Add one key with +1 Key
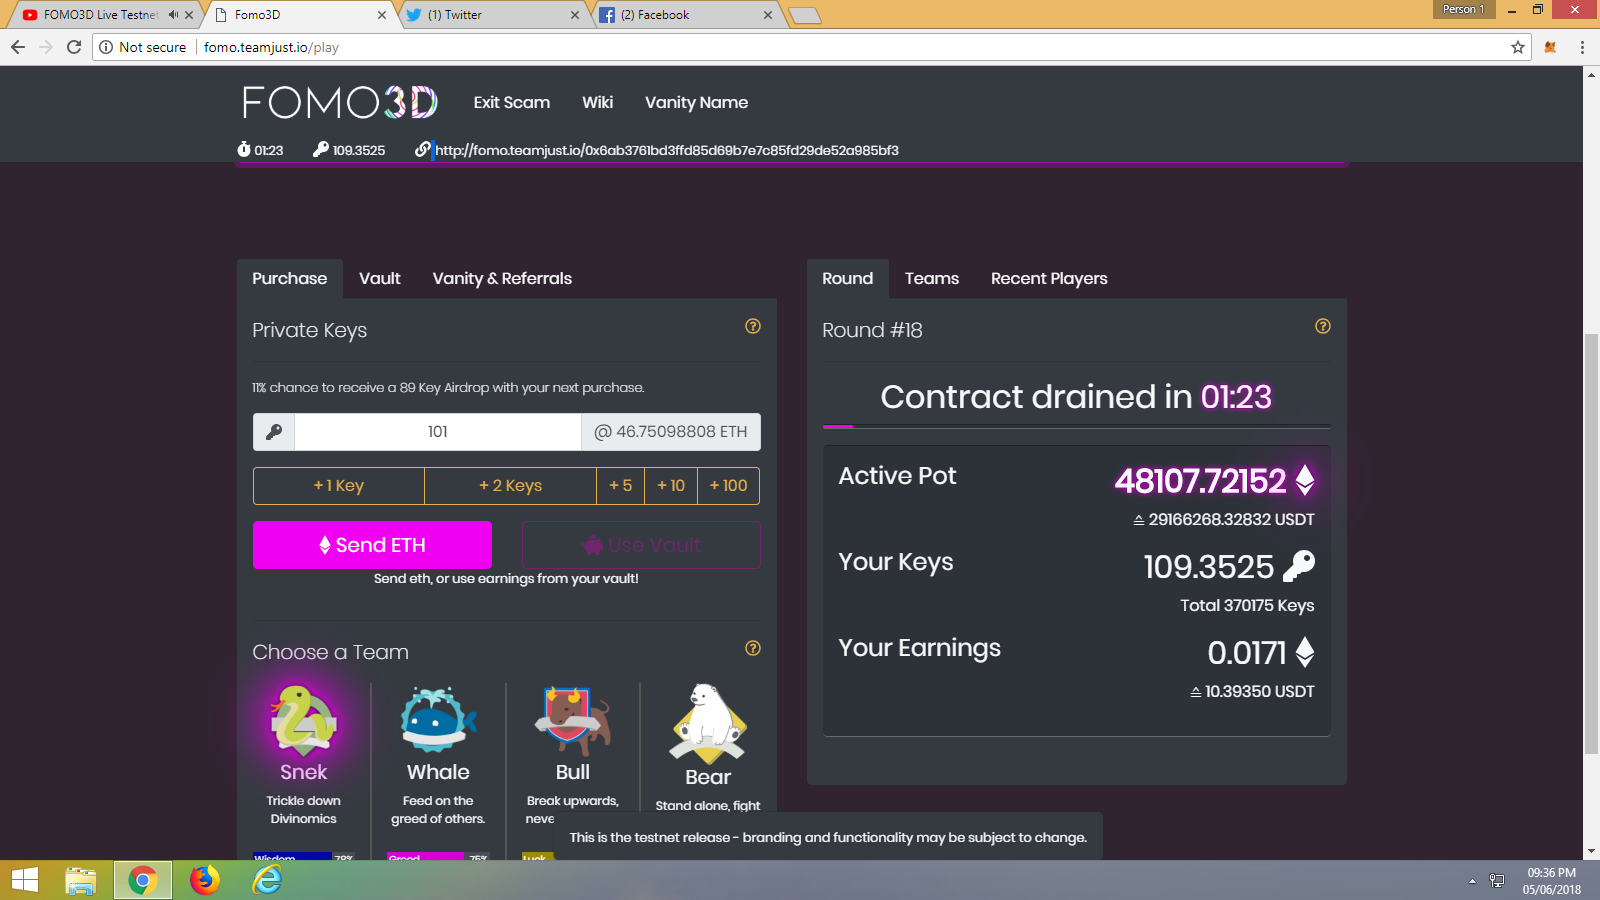The width and height of the screenshot is (1600, 900). 339,486
